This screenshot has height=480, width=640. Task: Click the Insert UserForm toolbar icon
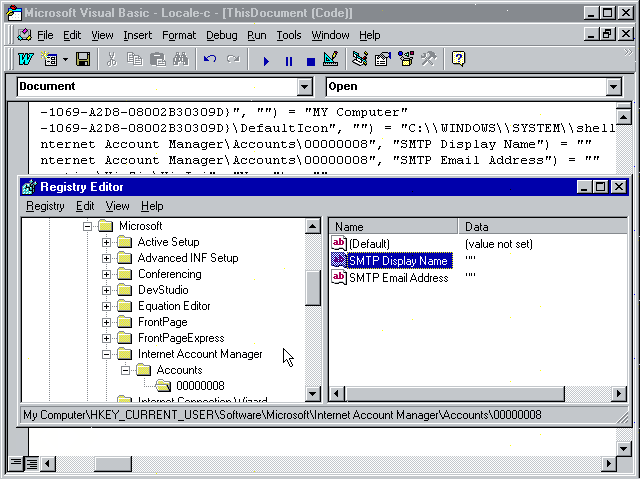(x=50, y=60)
